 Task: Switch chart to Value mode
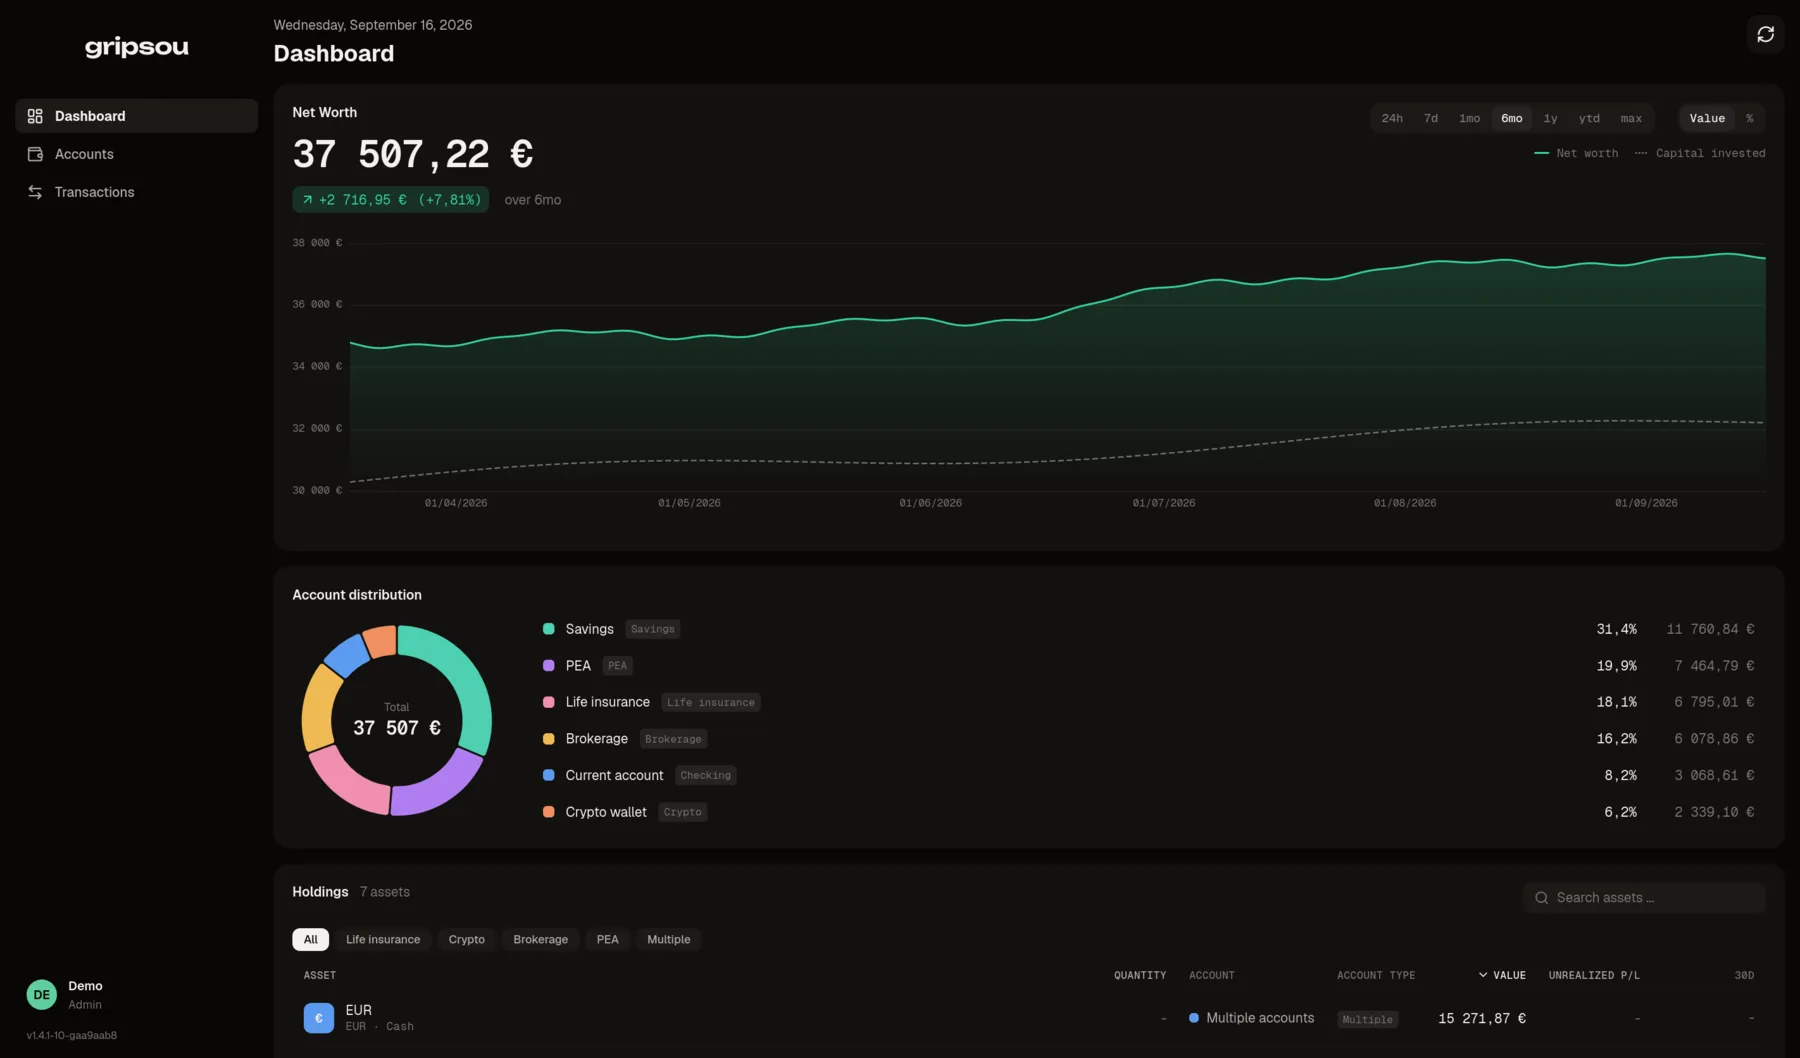tap(1707, 118)
